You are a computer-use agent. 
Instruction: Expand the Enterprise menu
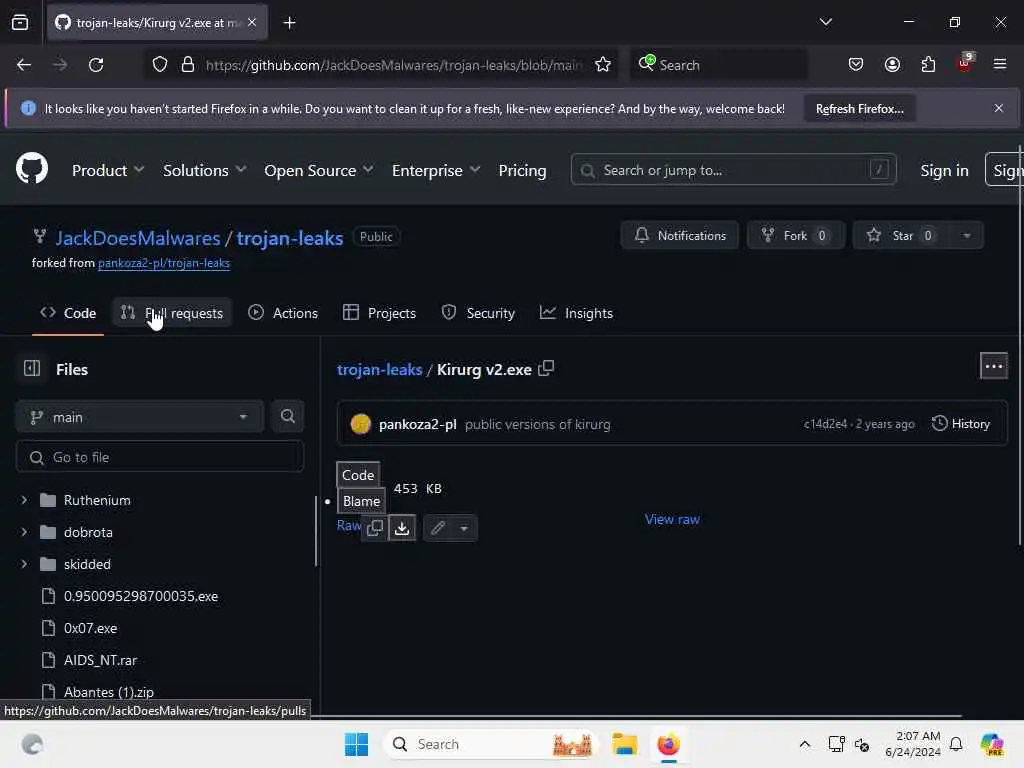tap(436, 170)
